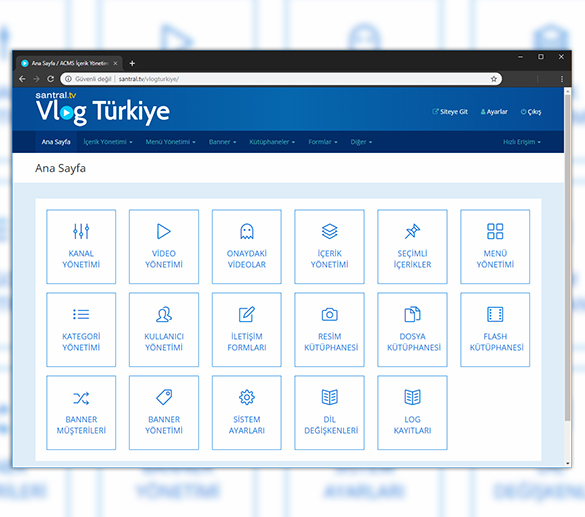Image resolution: width=585 pixels, height=517 pixels.
Task: Open Banner Müşterileri shuffle icon tile
Action: (x=81, y=413)
